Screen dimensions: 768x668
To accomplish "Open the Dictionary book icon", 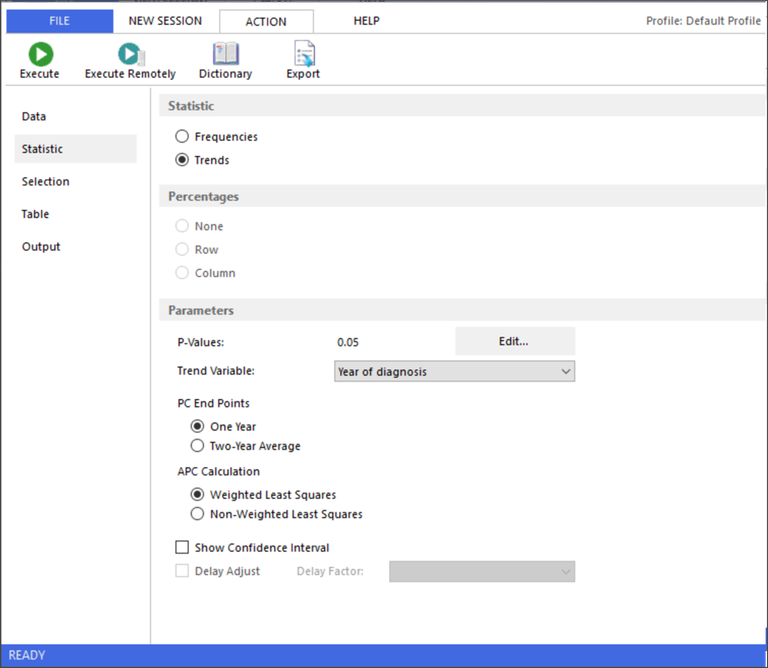I will click(x=226, y=55).
